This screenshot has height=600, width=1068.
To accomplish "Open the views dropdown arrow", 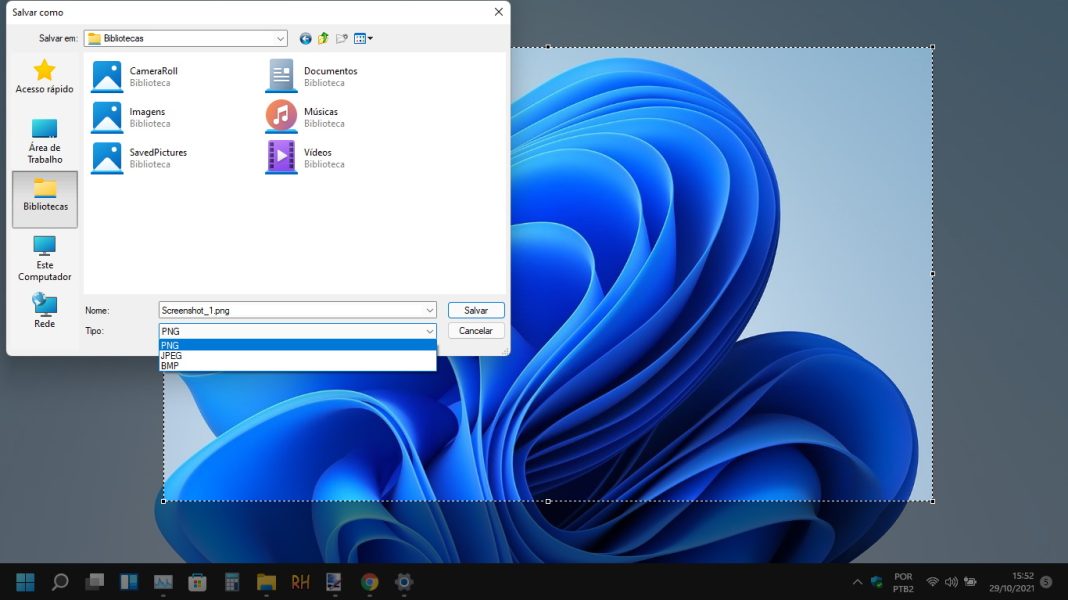I will point(366,38).
